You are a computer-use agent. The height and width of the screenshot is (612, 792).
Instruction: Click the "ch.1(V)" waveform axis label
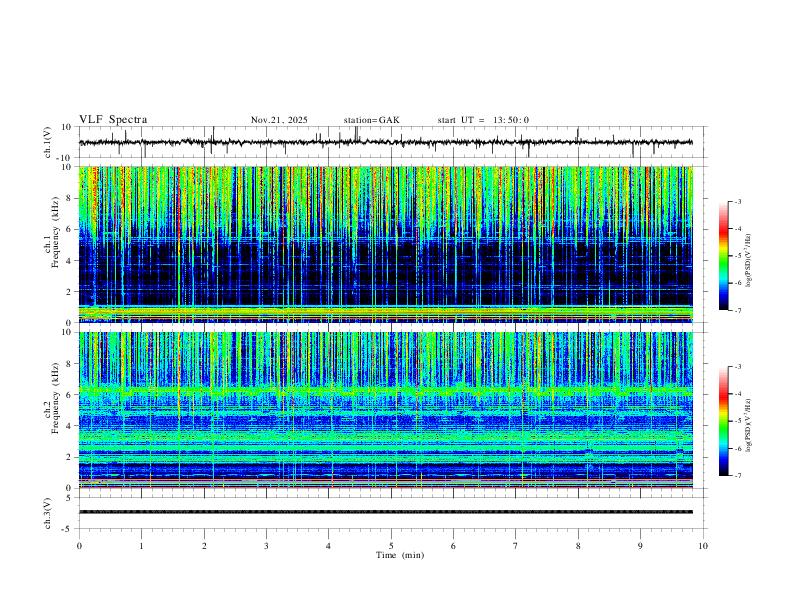coord(48,142)
